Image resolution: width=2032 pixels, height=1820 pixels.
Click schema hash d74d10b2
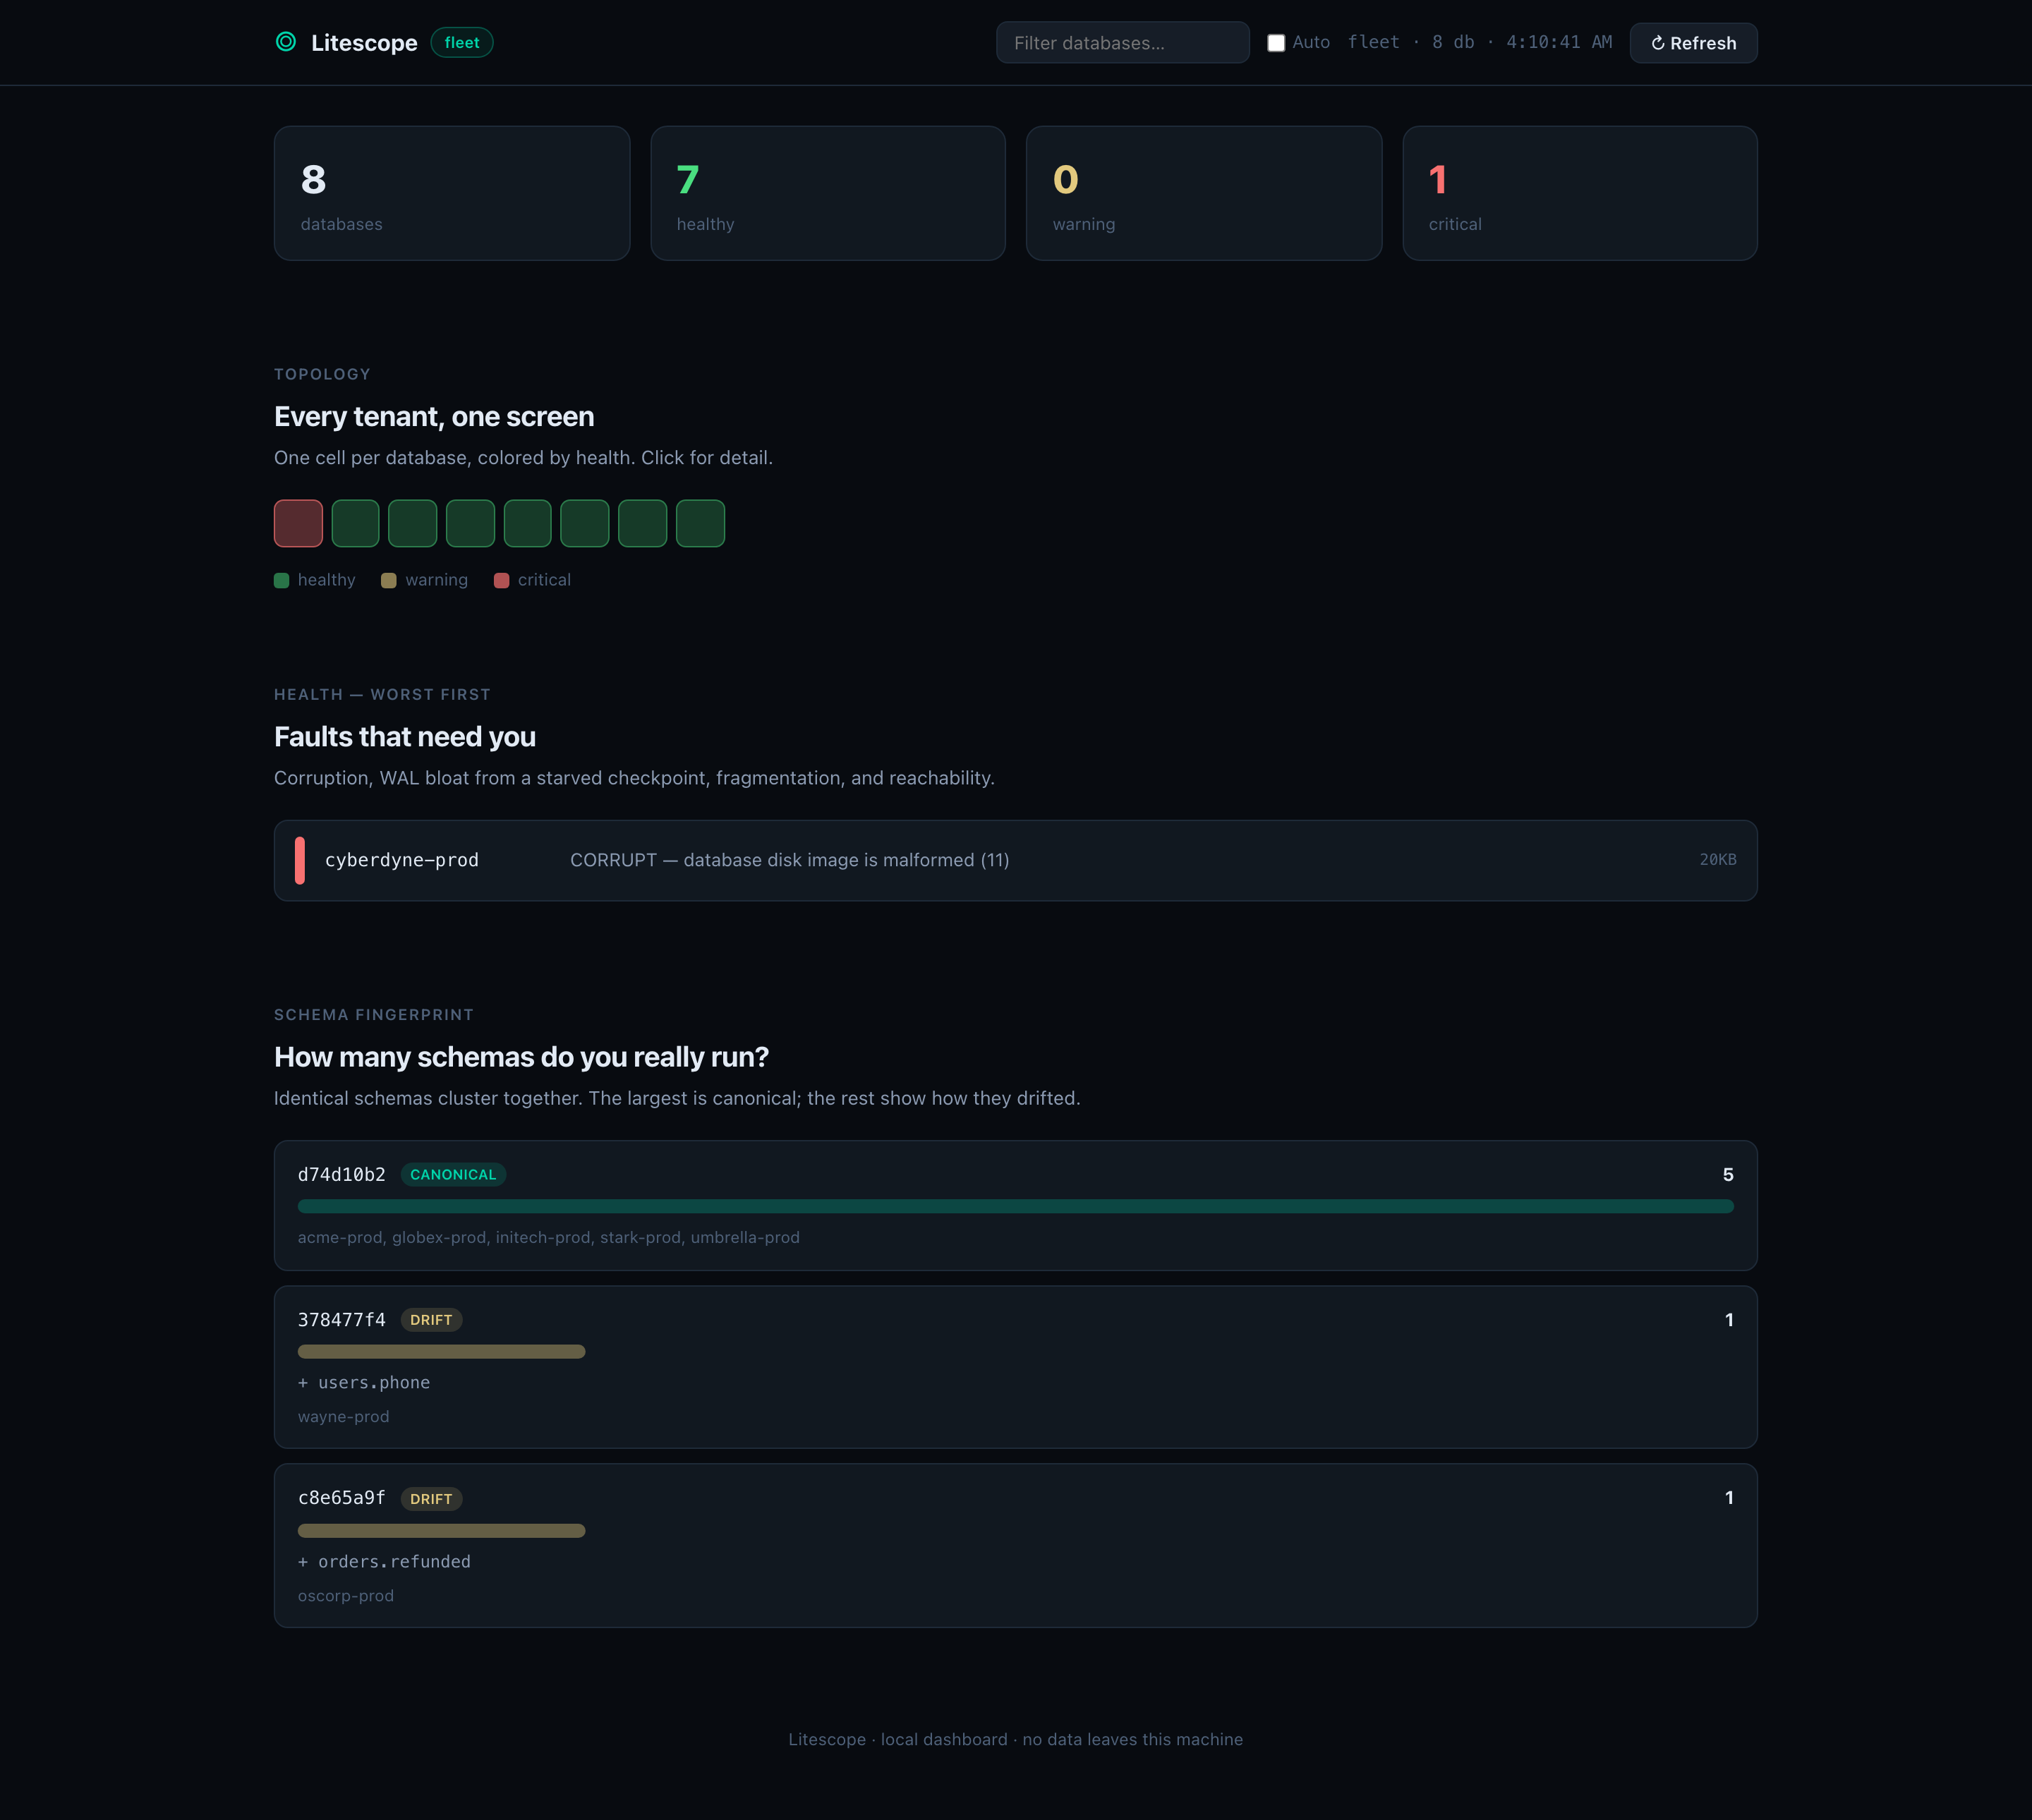click(341, 1175)
